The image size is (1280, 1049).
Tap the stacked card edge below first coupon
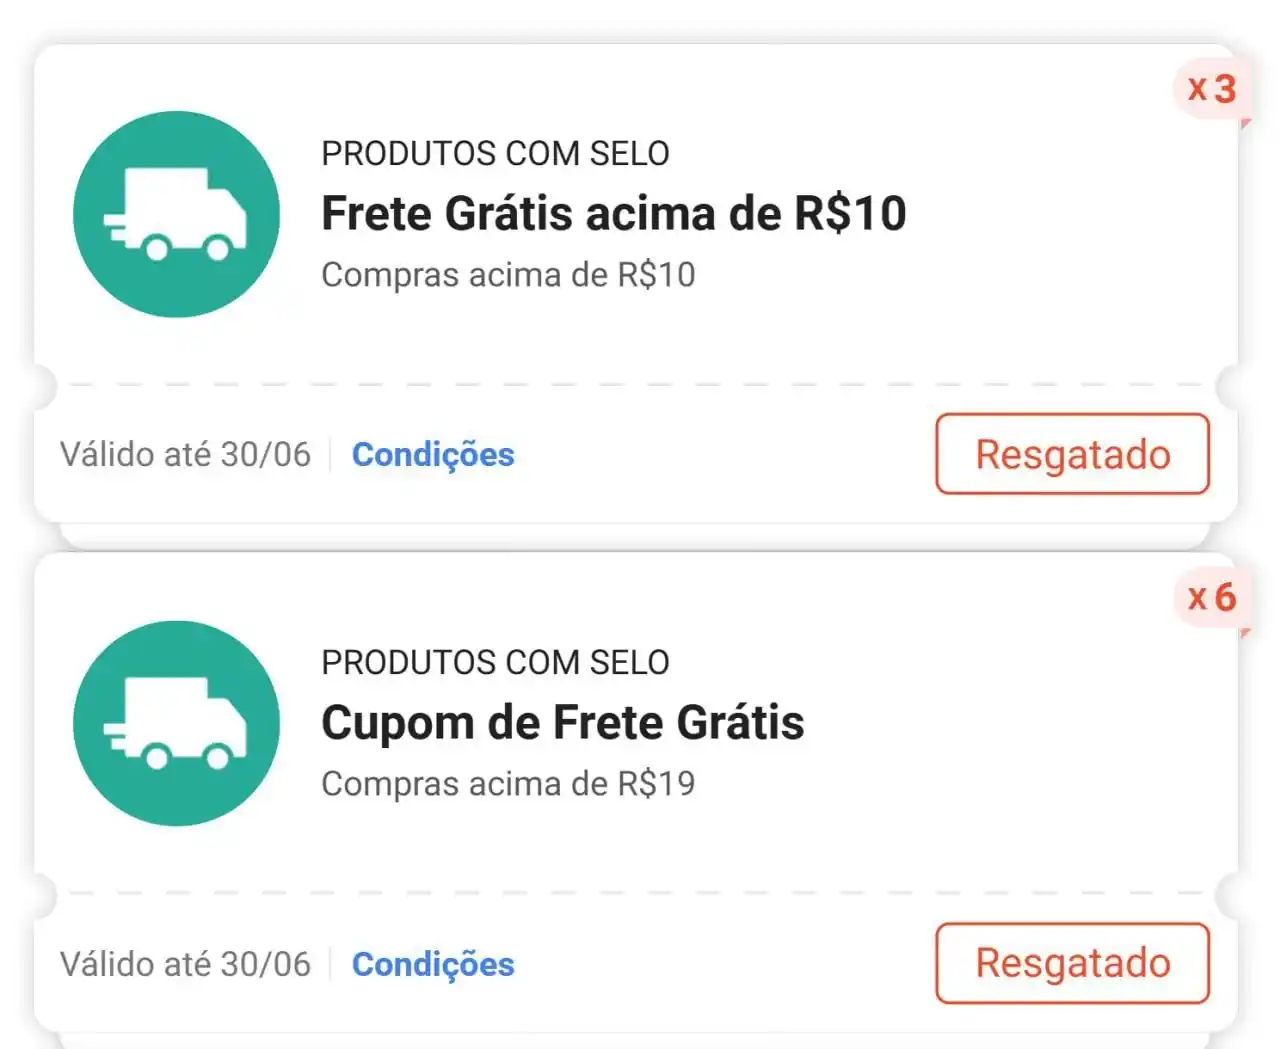coord(636,537)
